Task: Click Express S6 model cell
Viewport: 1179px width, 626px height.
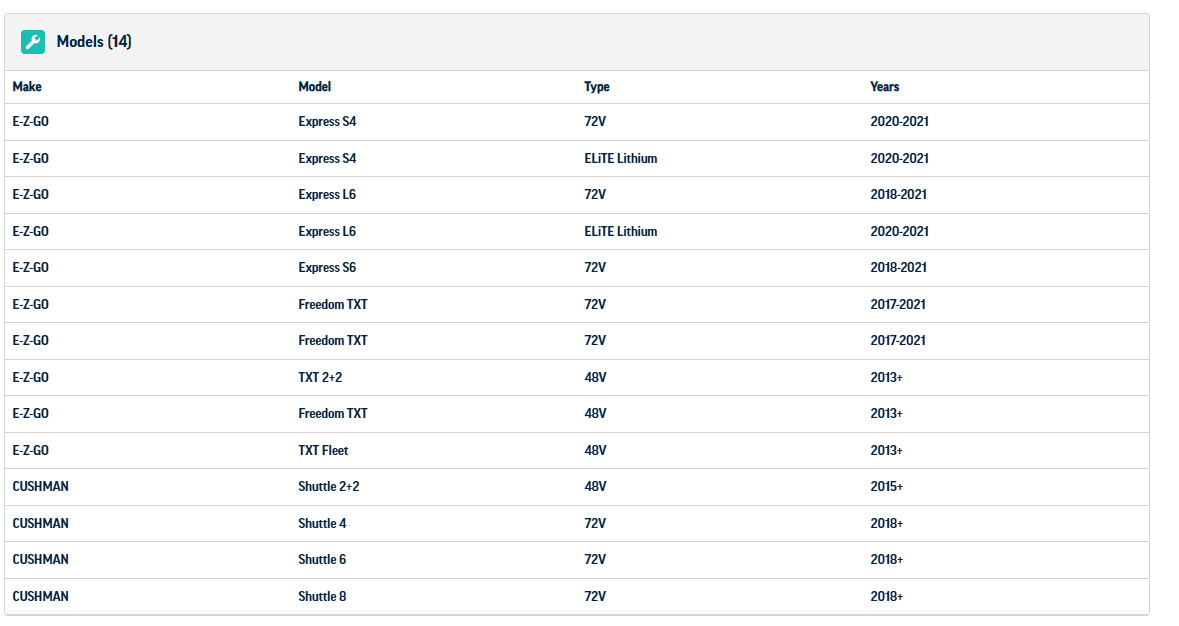Action: tap(327, 268)
